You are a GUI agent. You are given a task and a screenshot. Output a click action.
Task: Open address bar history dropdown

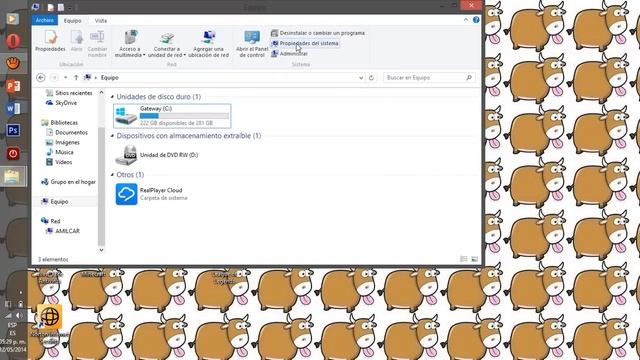coord(361,78)
